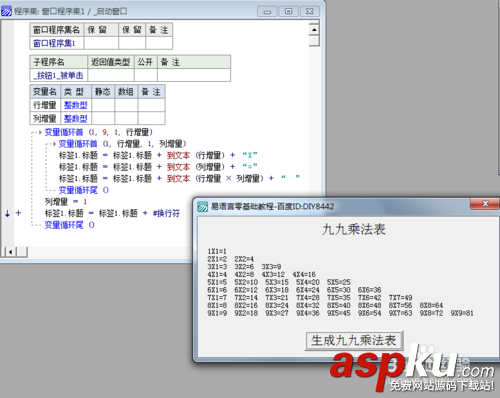
Task: Select the 窗口程序集1 name cell
Action: [x=56, y=43]
